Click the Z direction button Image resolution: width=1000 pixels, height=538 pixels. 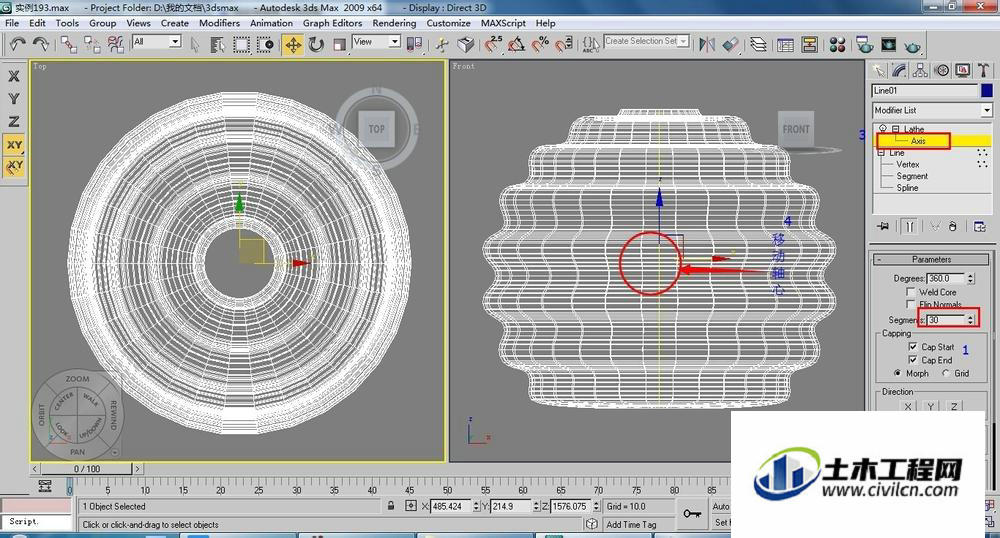click(953, 405)
